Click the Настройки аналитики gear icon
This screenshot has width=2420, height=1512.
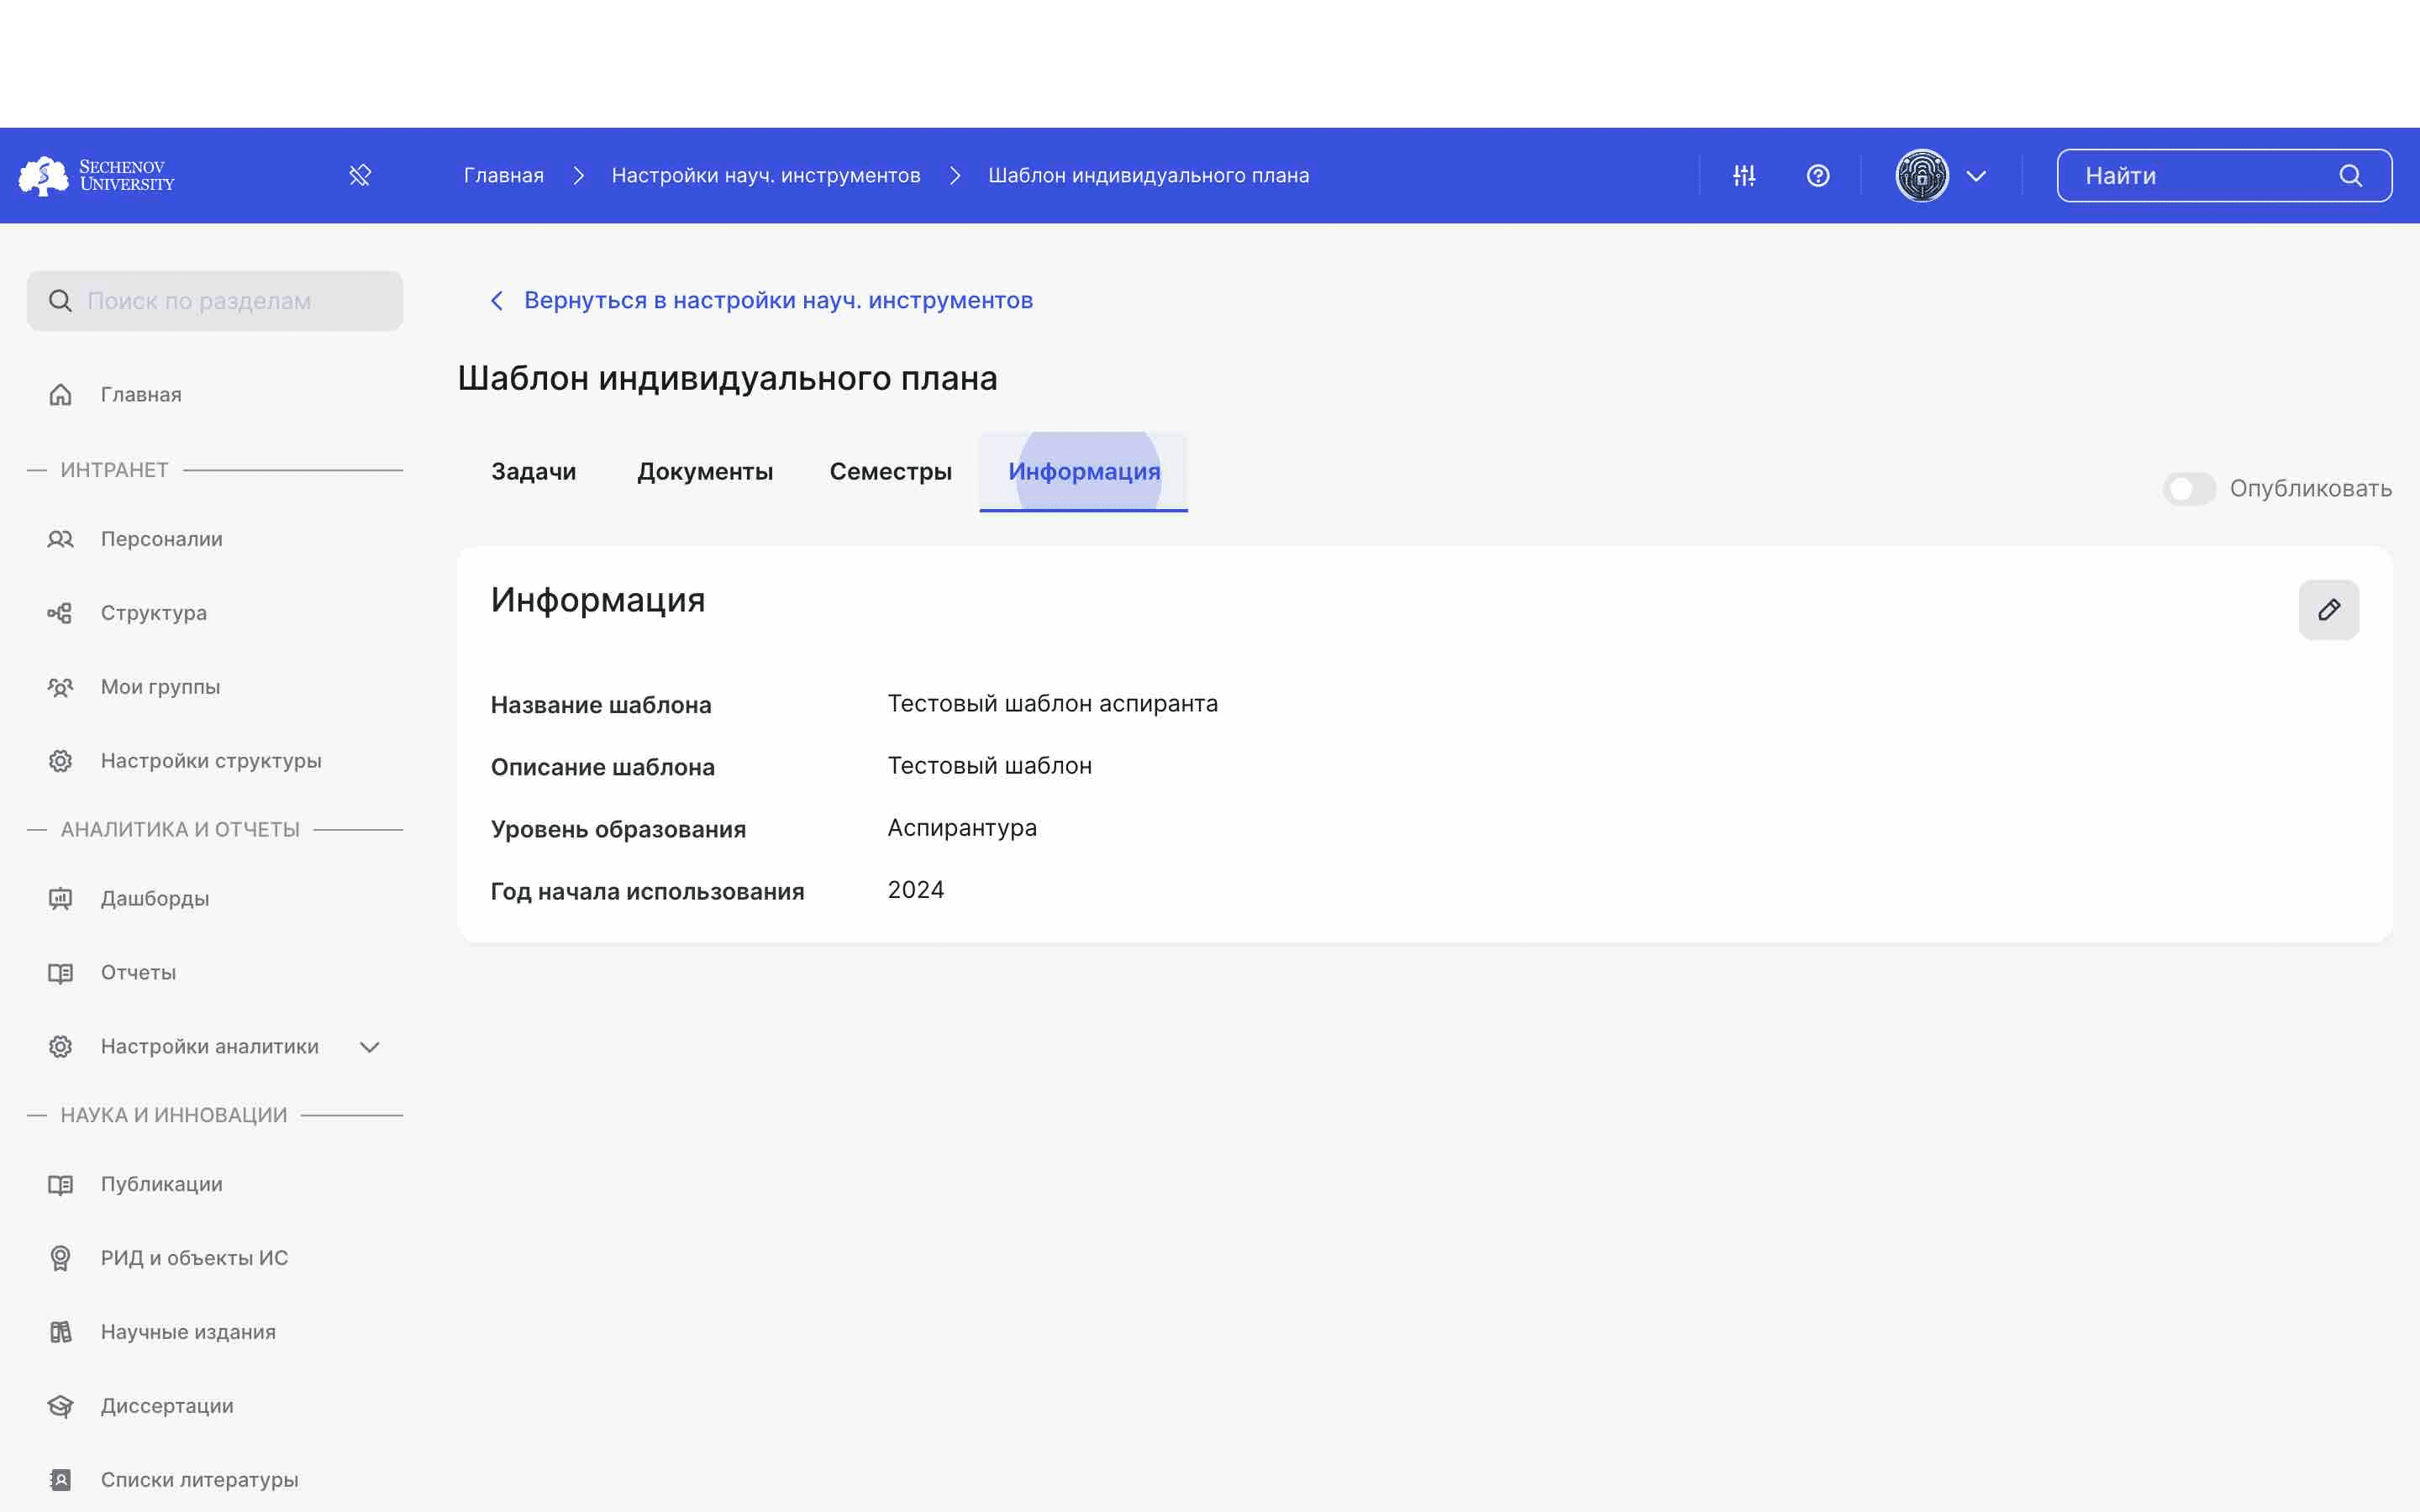point(60,1047)
